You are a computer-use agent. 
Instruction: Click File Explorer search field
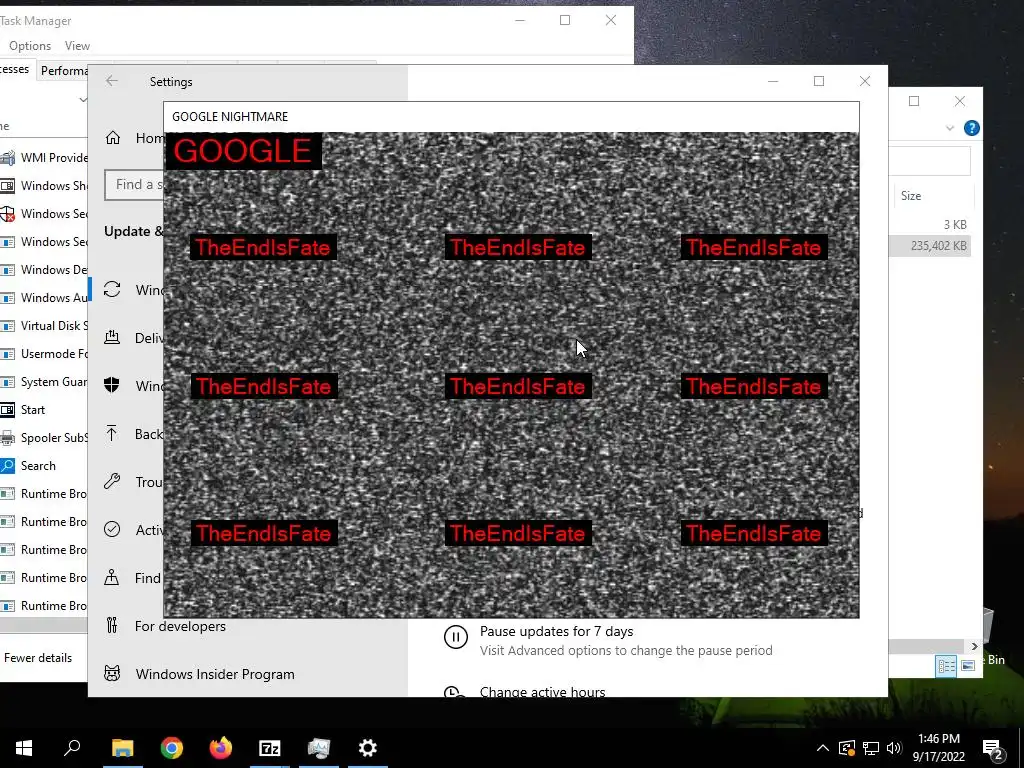pyautogui.click(x=929, y=161)
